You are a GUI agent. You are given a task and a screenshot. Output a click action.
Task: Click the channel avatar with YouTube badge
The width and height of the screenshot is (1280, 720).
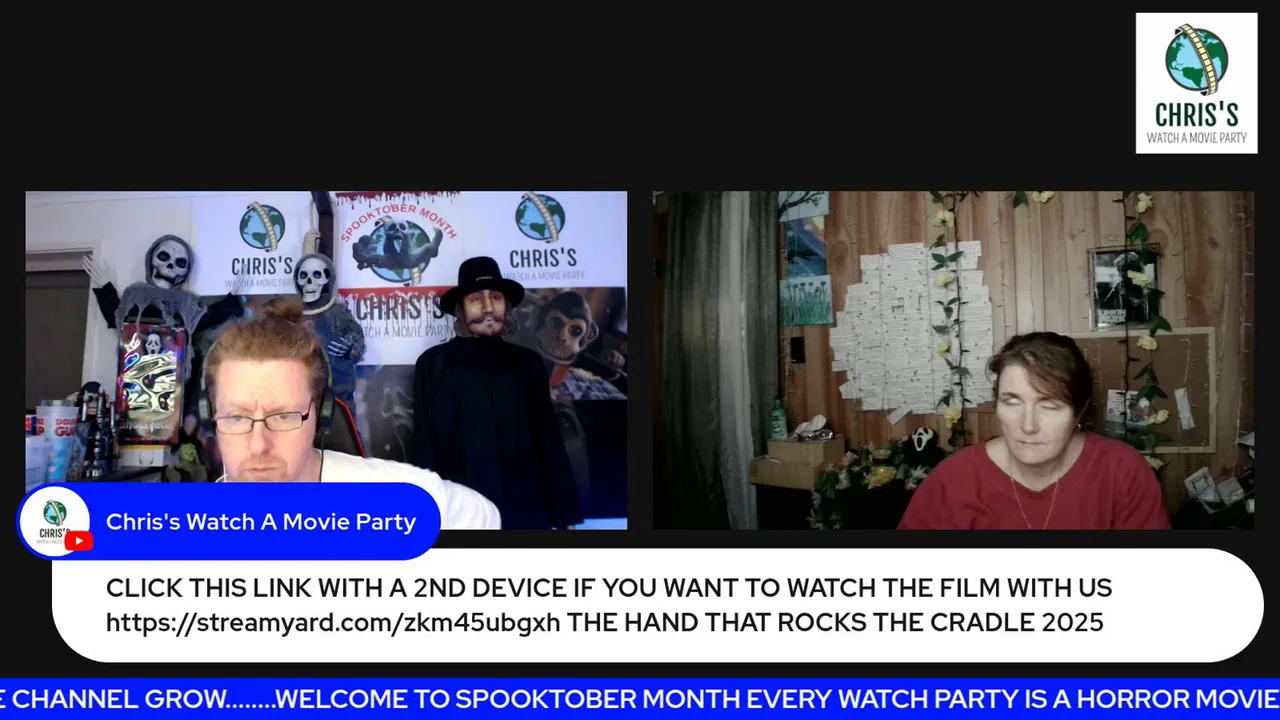pyautogui.click(x=57, y=522)
